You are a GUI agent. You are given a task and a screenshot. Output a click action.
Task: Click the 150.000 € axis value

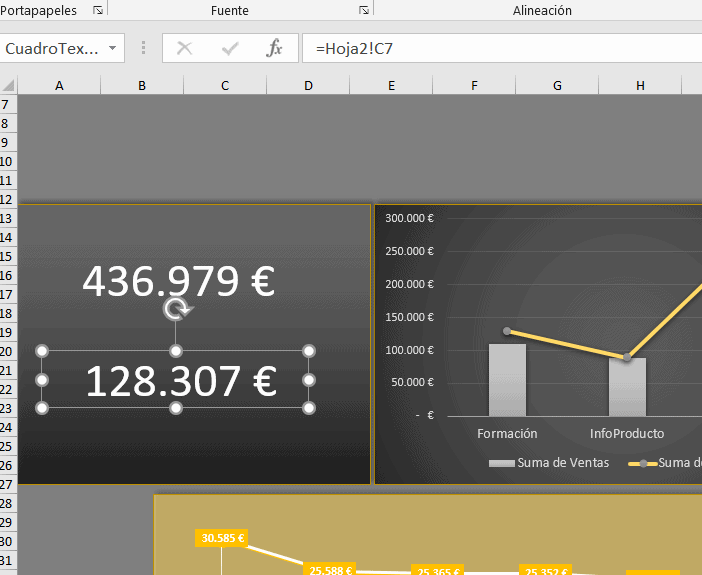(410, 317)
